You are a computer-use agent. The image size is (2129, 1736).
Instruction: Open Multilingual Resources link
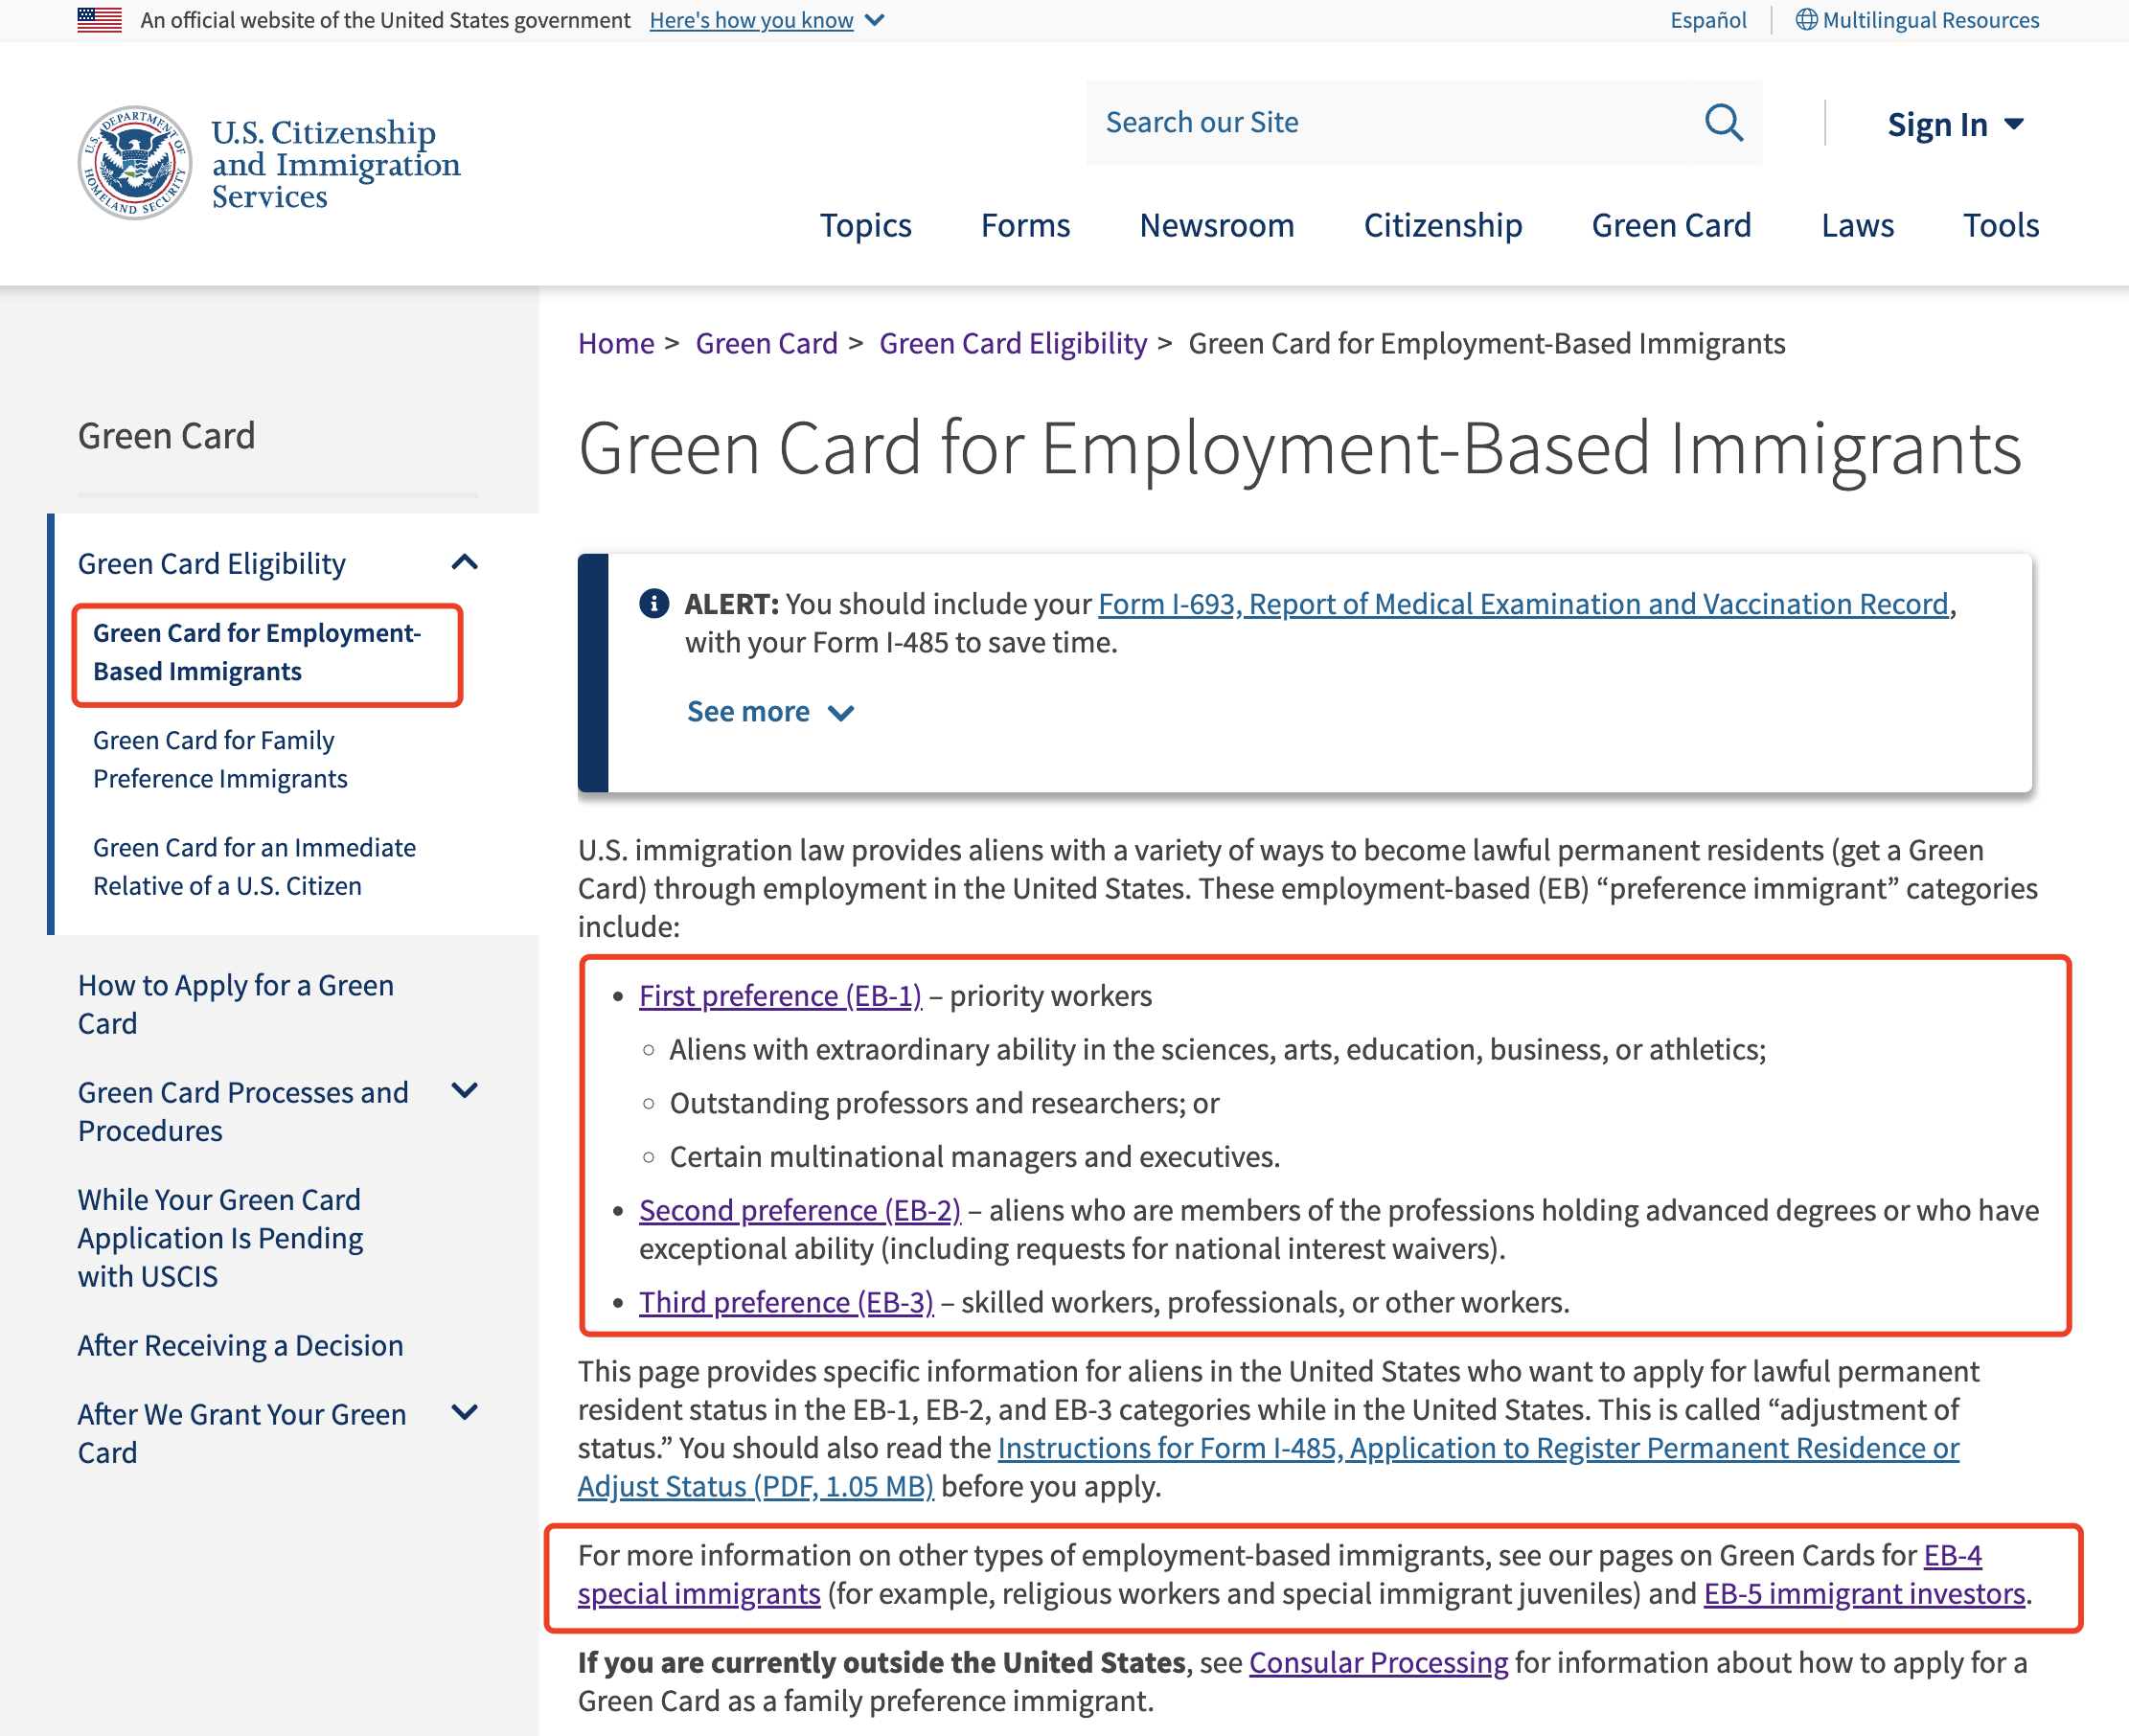coord(1930,20)
